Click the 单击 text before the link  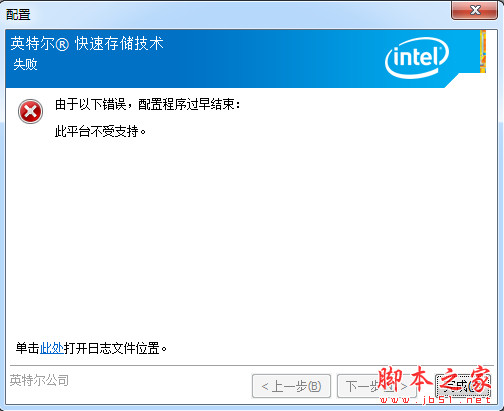tap(28, 348)
